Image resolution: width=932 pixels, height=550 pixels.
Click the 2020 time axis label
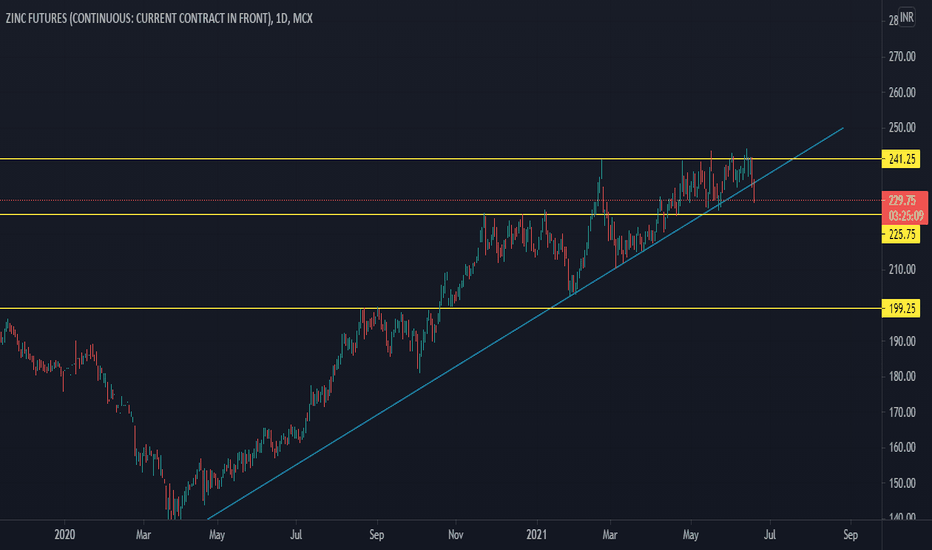tap(64, 535)
